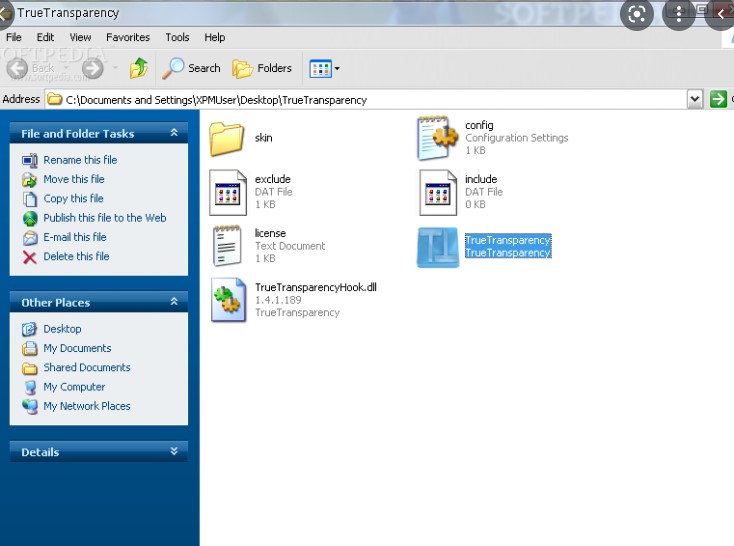
Task: Open the File menu
Action: pos(14,37)
